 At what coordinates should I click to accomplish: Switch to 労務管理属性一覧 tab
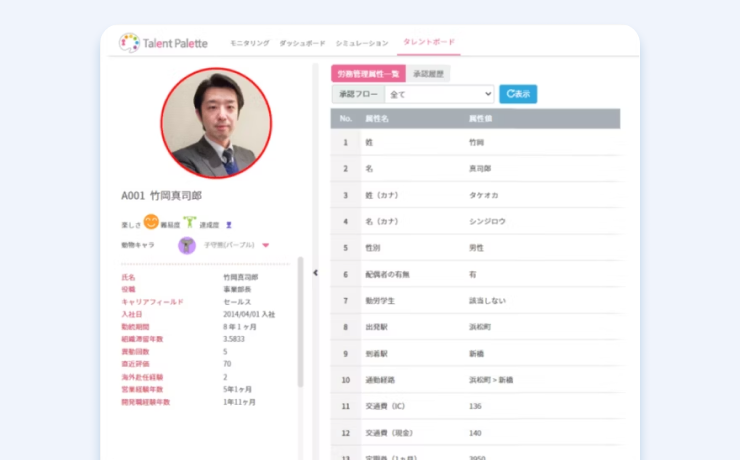pyautogui.click(x=368, y=74)
